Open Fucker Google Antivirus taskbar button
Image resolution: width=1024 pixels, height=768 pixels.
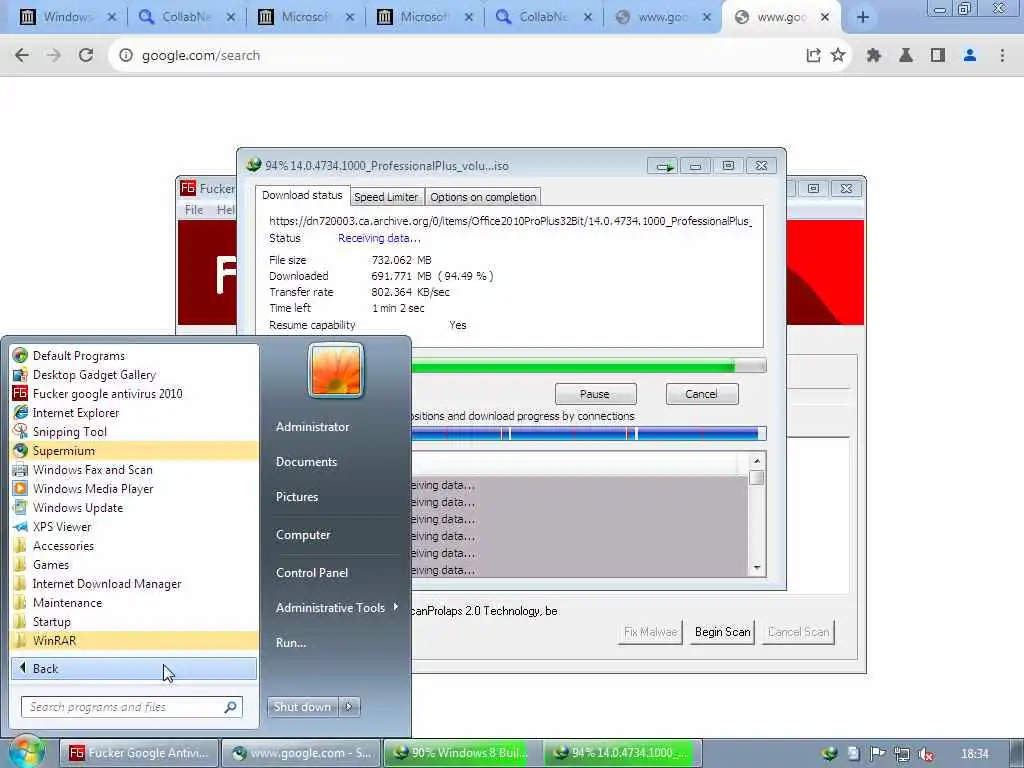[138, 753]
